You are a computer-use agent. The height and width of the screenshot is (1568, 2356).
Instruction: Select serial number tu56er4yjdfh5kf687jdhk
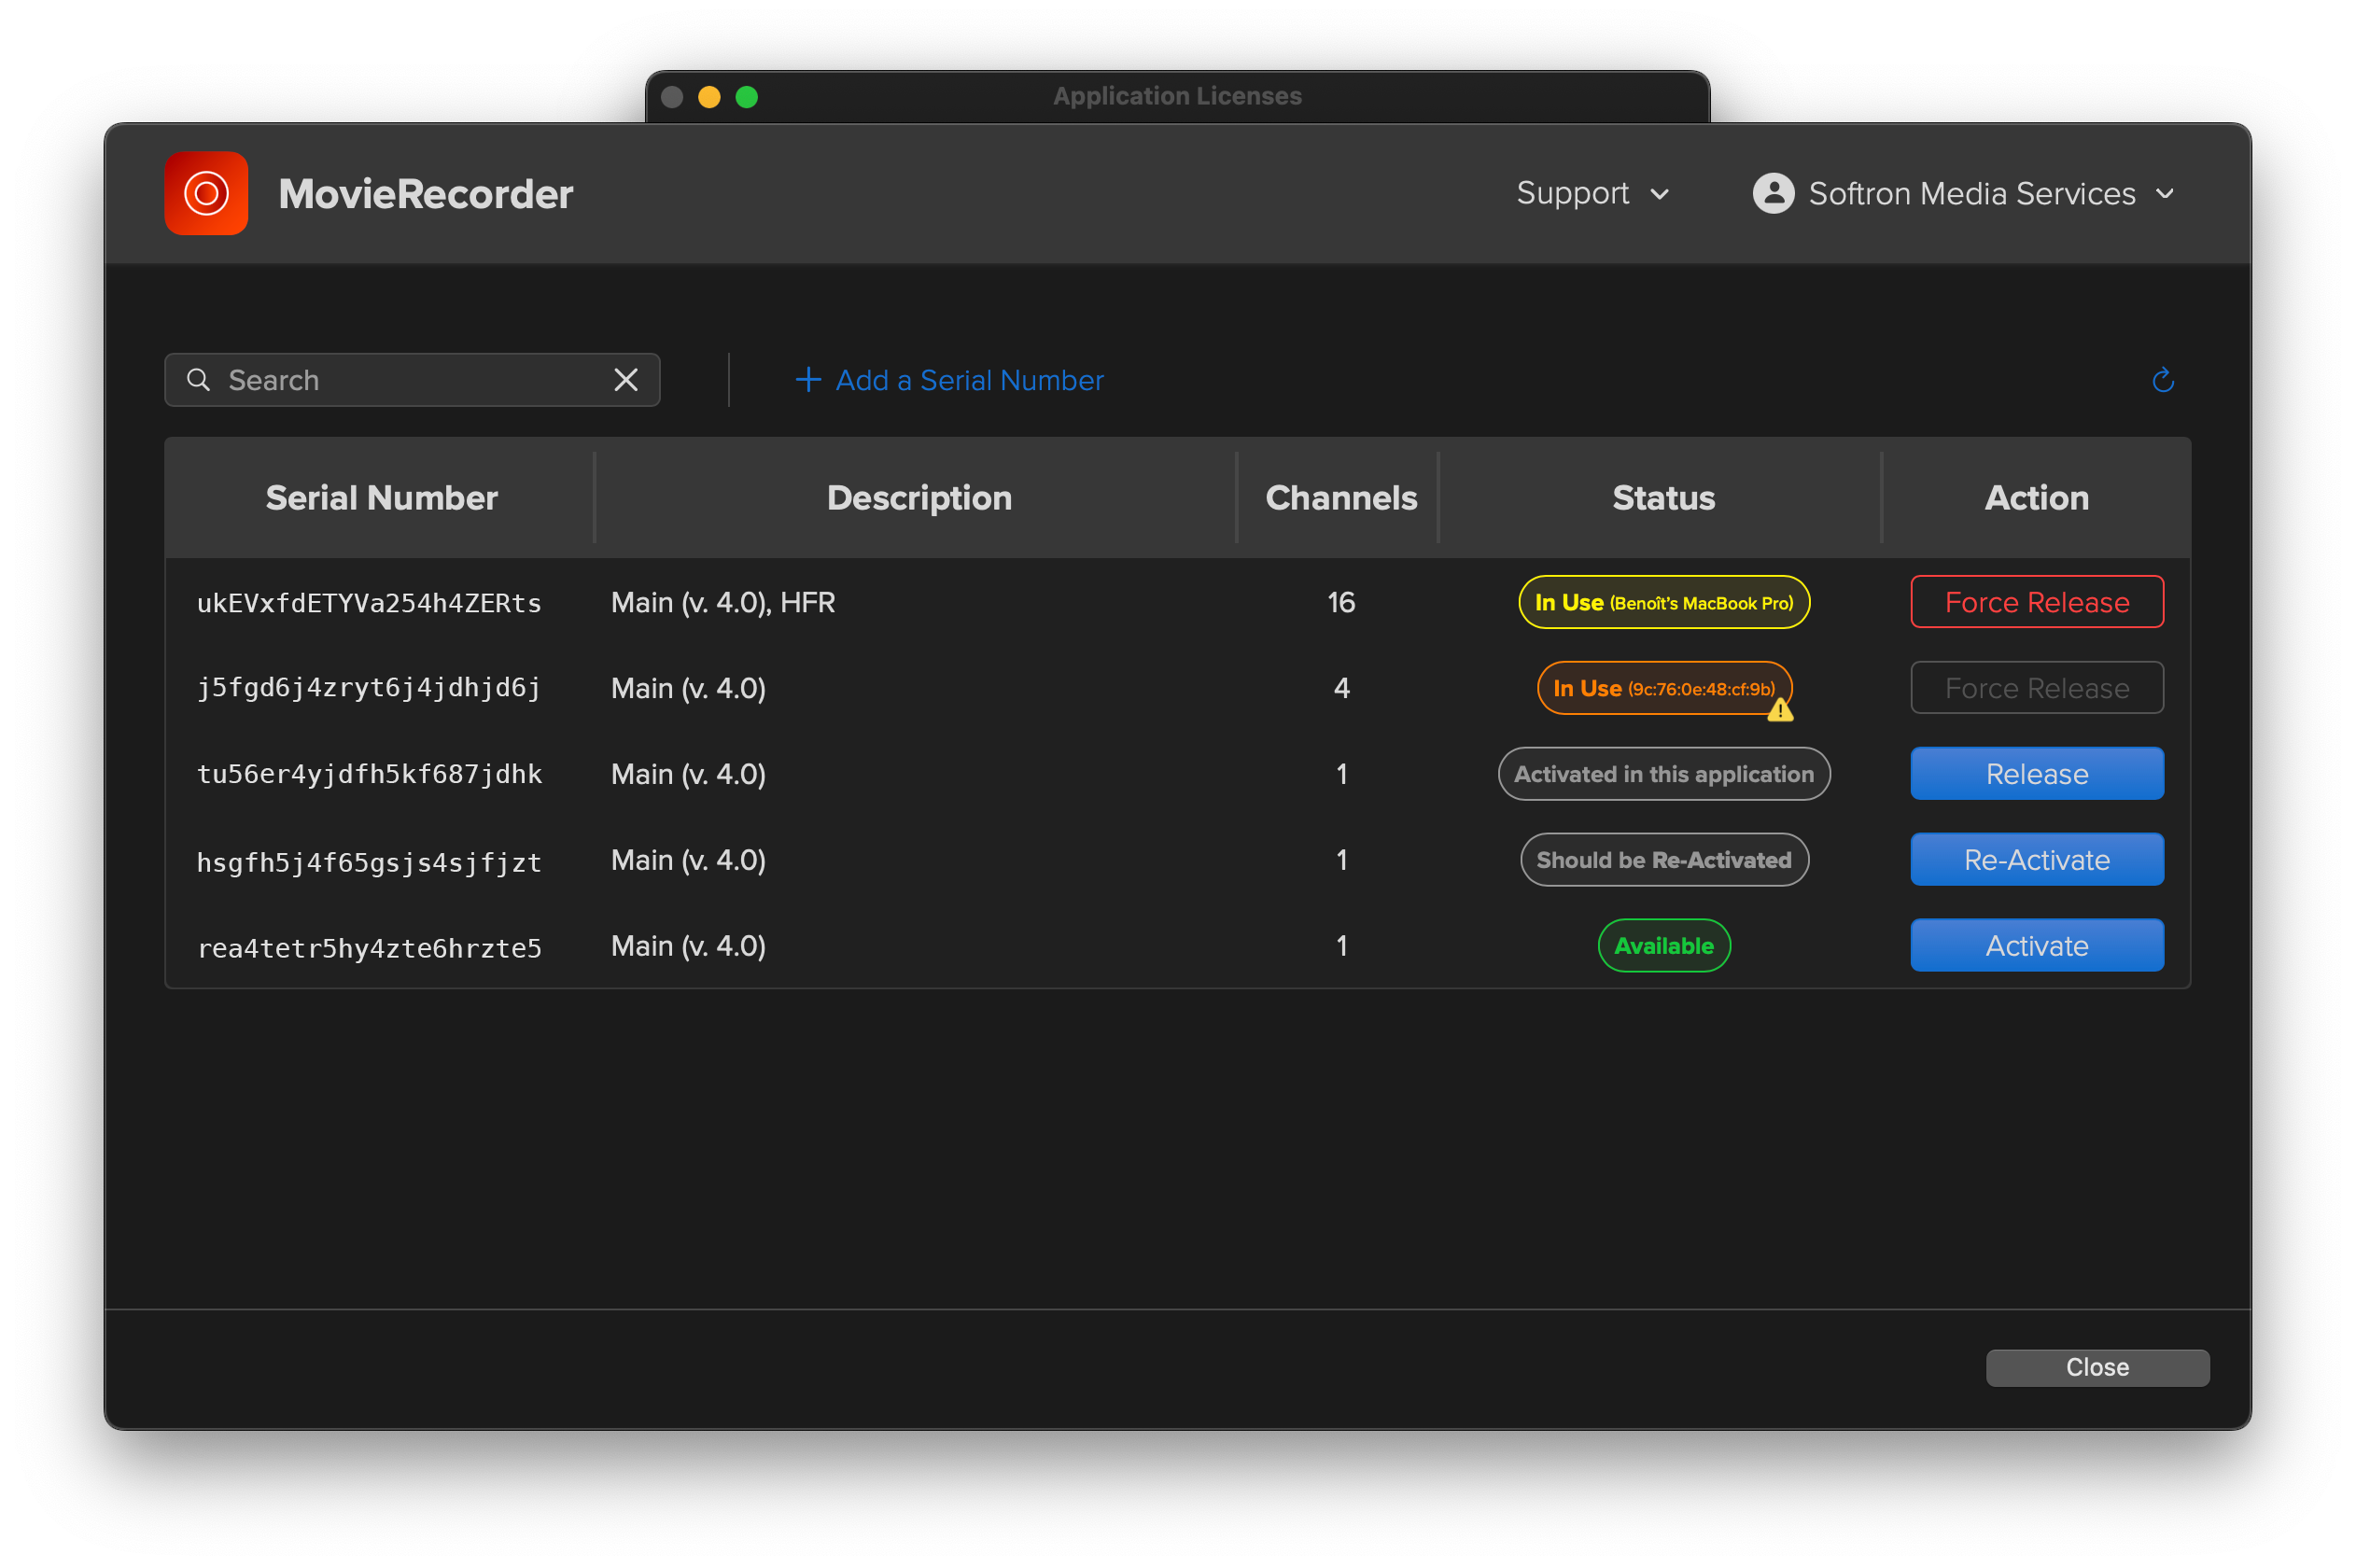coord(369,775)
